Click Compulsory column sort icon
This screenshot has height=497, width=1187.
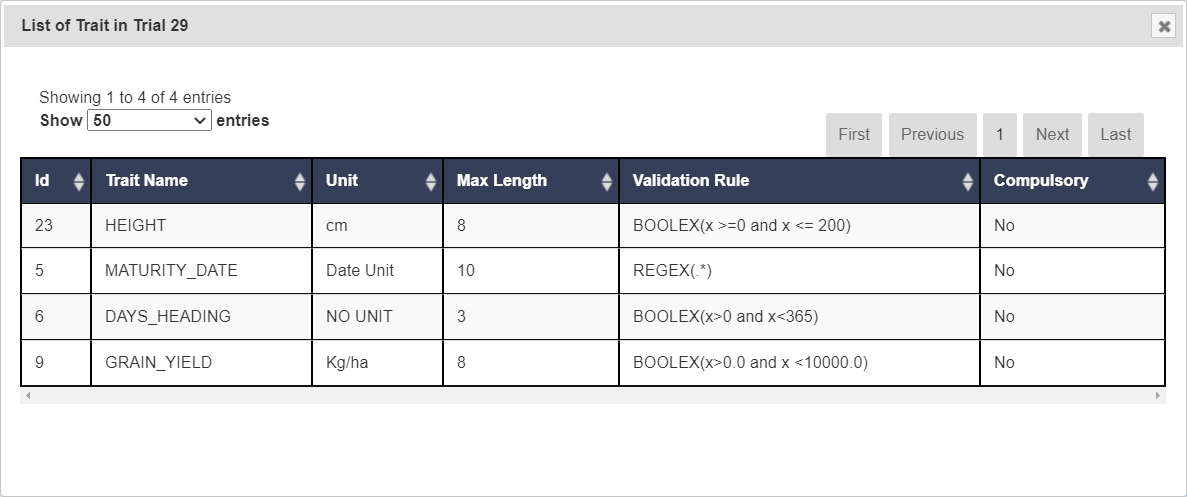tap(1153, 182)
